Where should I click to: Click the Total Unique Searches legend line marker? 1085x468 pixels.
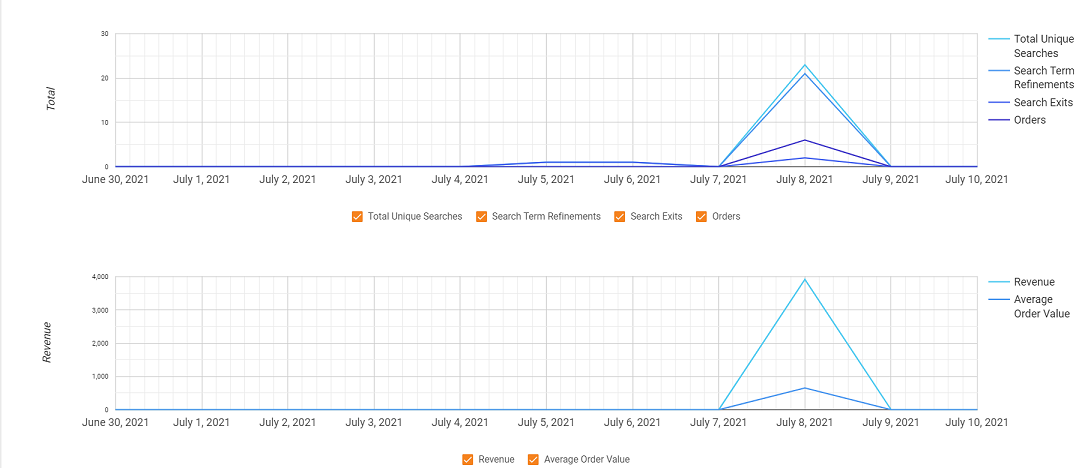pos(998,39)
